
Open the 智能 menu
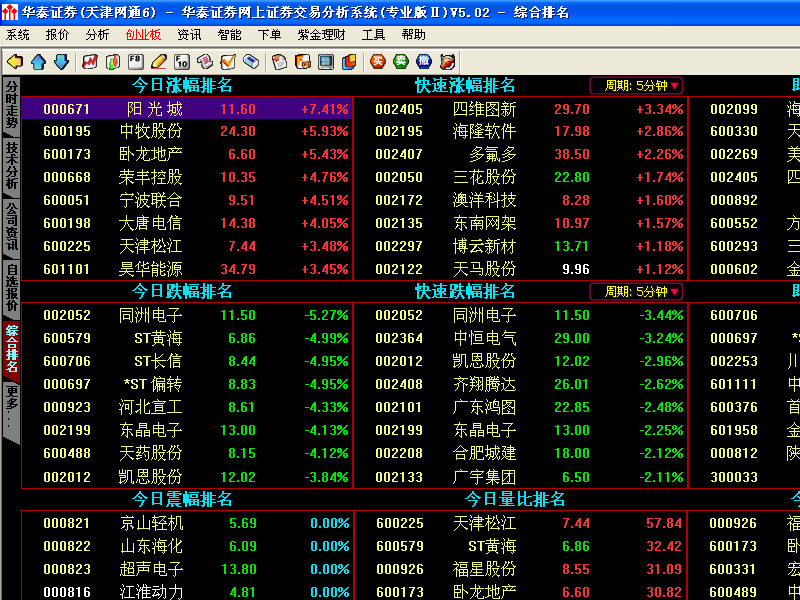pyautogui.click(x=230, y=35)
